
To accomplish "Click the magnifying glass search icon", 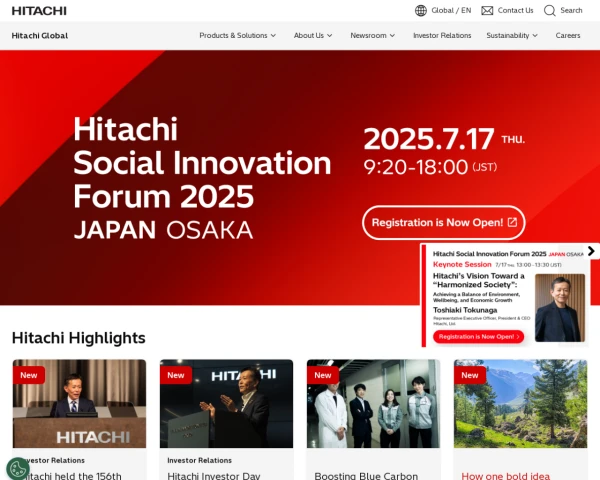I will point(549,11).
